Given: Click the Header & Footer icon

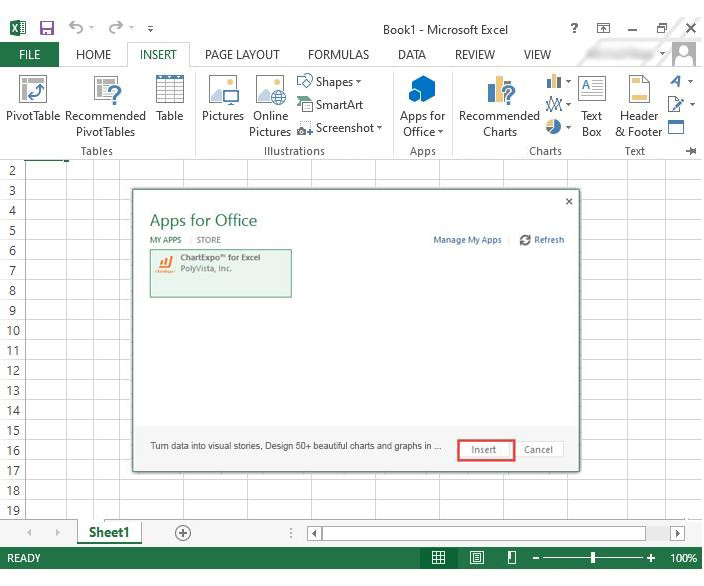Looking at the screenshot, I should [639, 105].
